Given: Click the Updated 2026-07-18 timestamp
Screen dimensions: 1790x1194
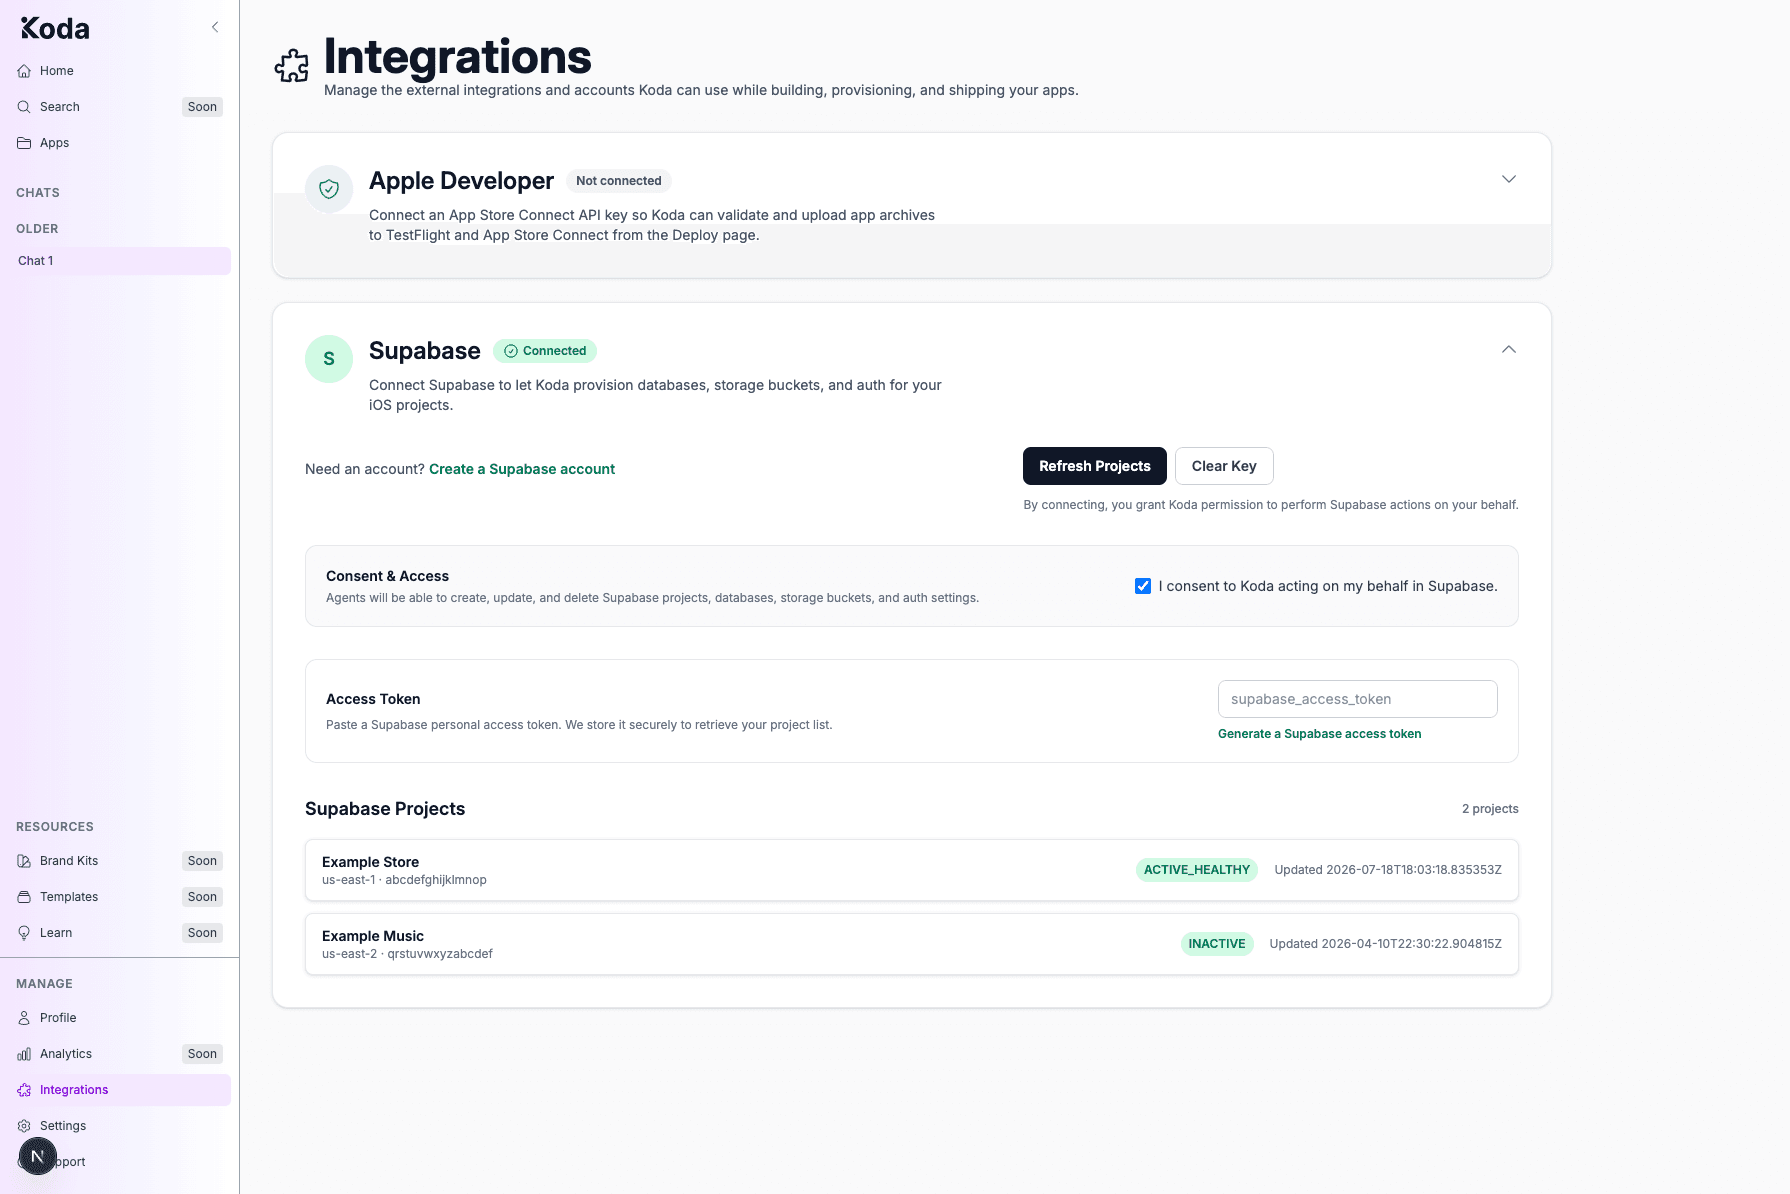Looking at the screenshot, I should 1388,870.
